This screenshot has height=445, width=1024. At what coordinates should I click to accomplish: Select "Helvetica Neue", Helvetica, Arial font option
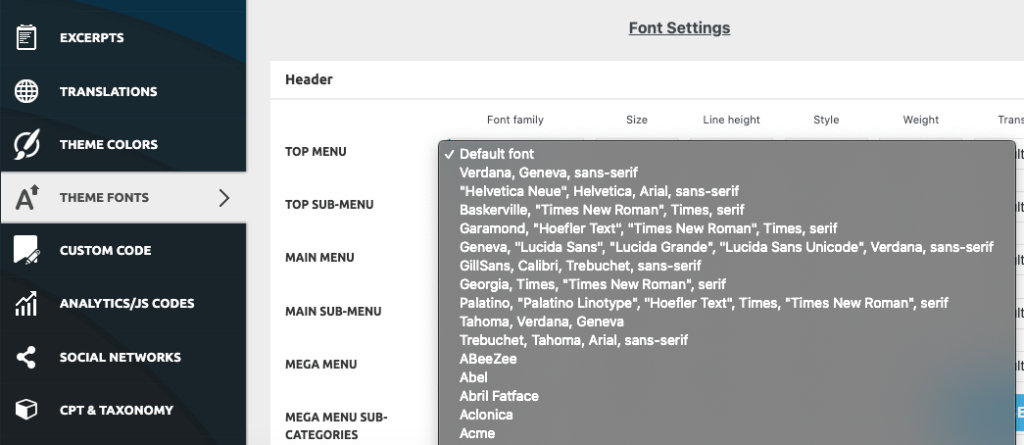point(727,191)
